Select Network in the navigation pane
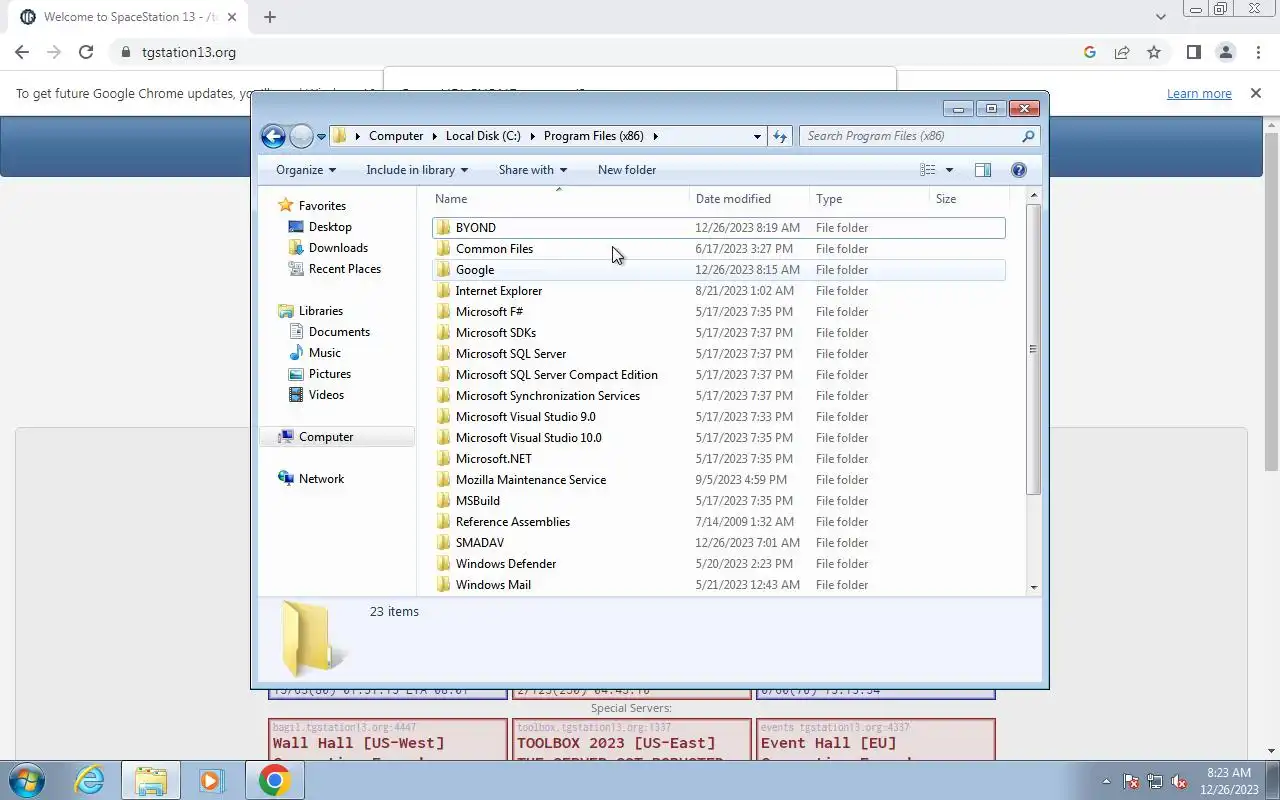The width and height of the screenshot is (1280, 800). coord(321,479)
